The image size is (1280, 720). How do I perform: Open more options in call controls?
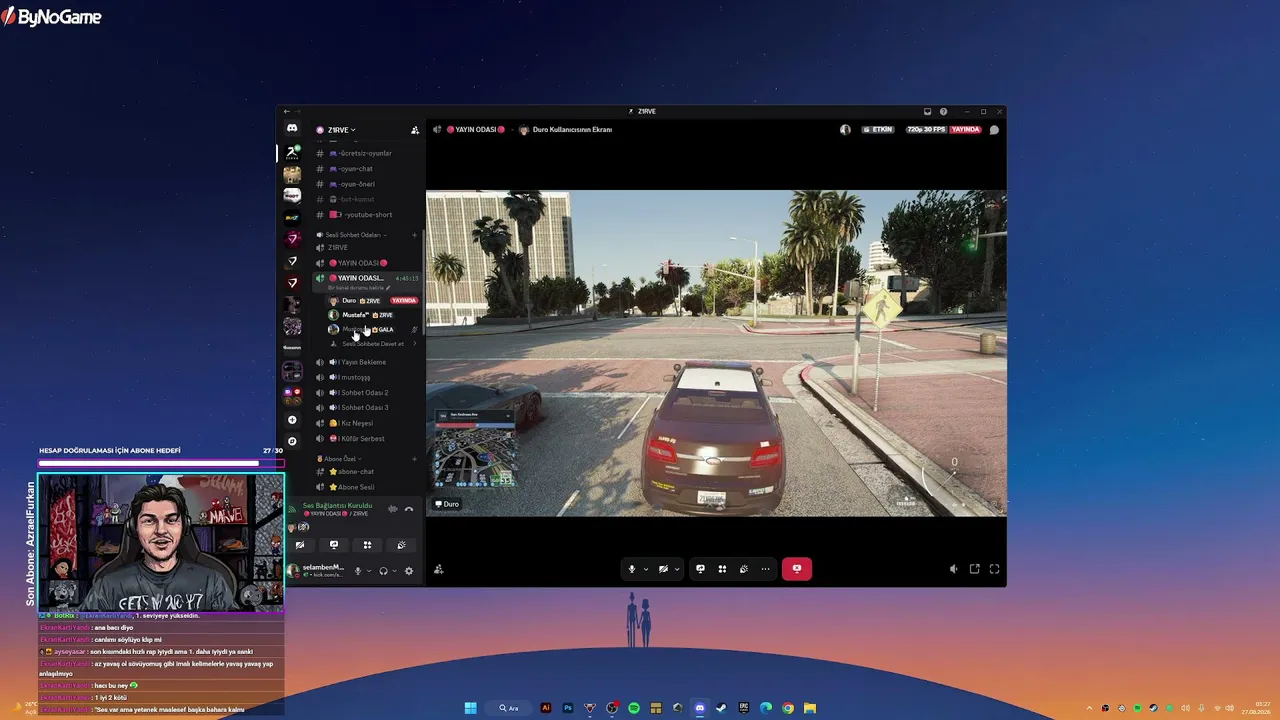pos(766,569)
